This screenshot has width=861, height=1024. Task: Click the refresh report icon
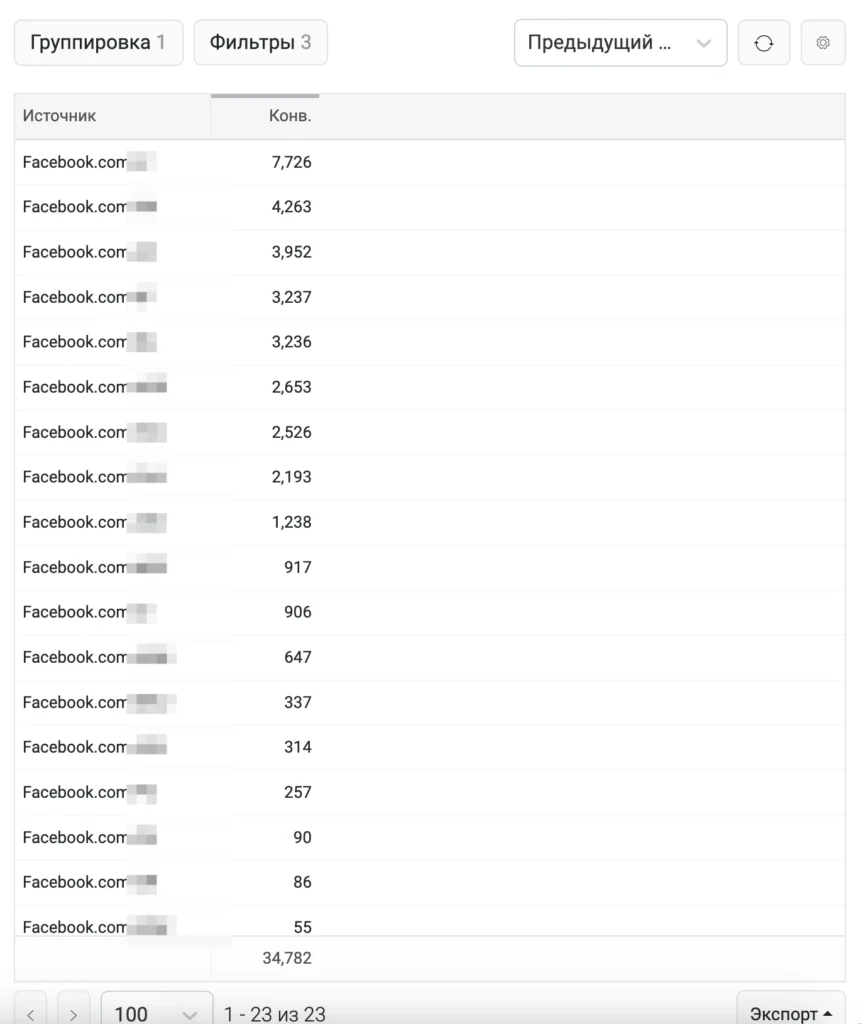764,43
